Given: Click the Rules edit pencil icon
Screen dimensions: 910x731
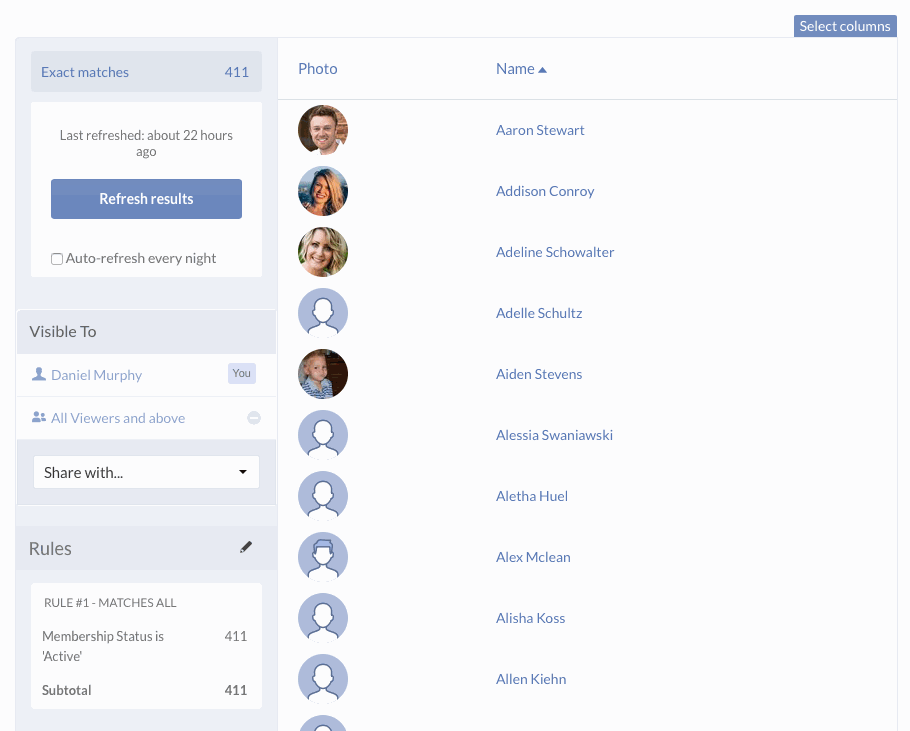Looking at the screenshot, I should pos(246,547).
